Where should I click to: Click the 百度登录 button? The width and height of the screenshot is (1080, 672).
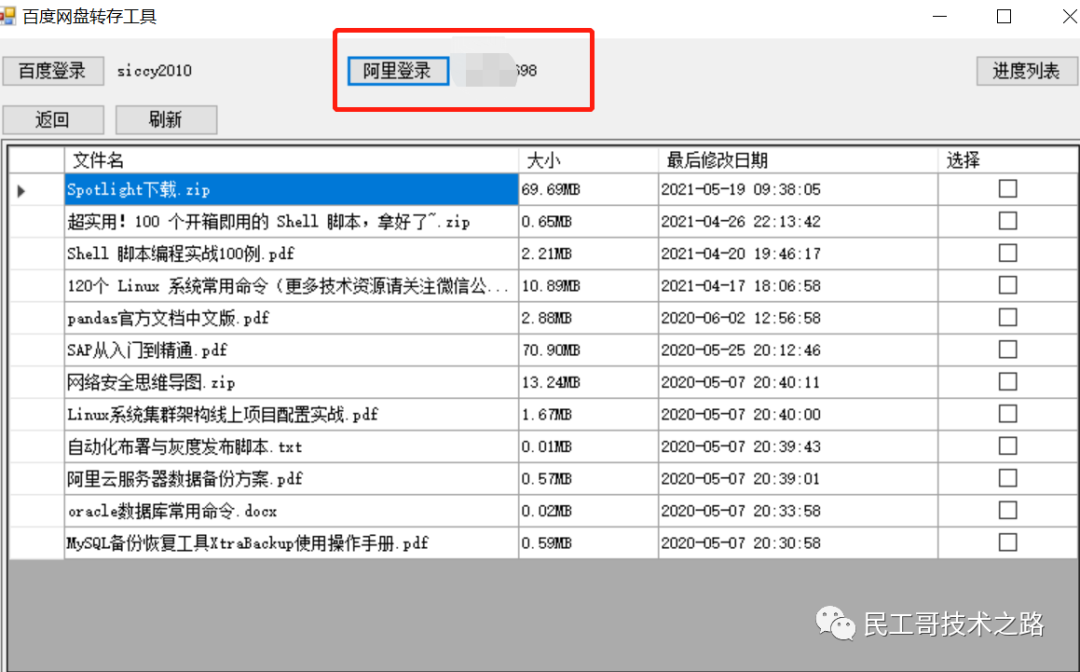coord(53,71)
